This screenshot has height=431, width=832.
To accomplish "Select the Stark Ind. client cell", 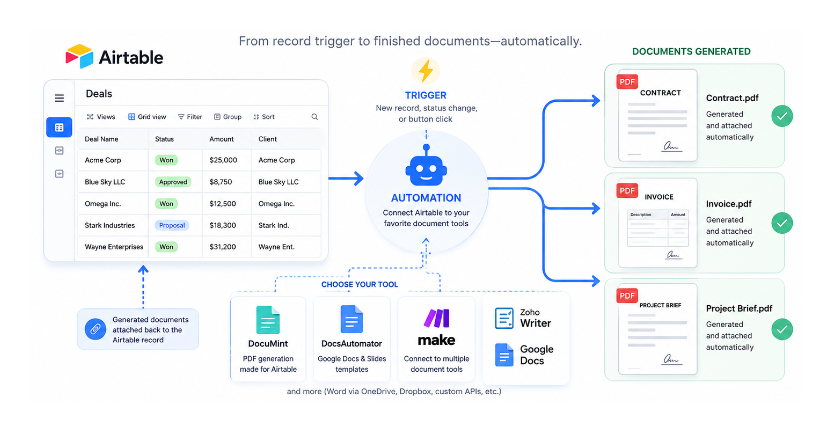I will 287,226.
